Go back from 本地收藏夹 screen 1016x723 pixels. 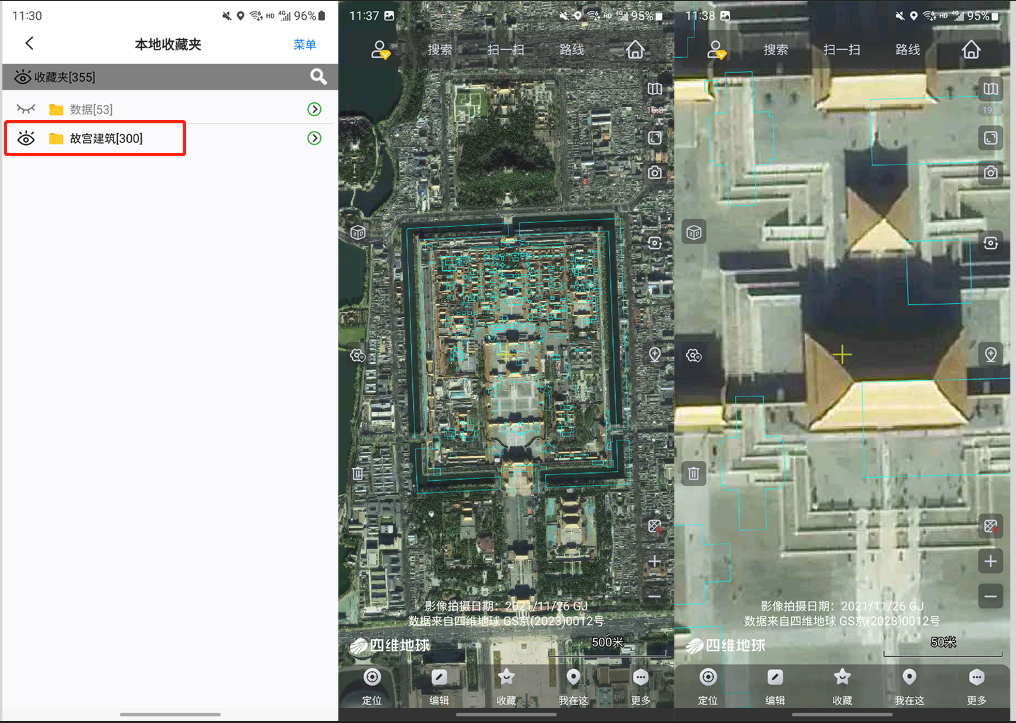(30, 43)
